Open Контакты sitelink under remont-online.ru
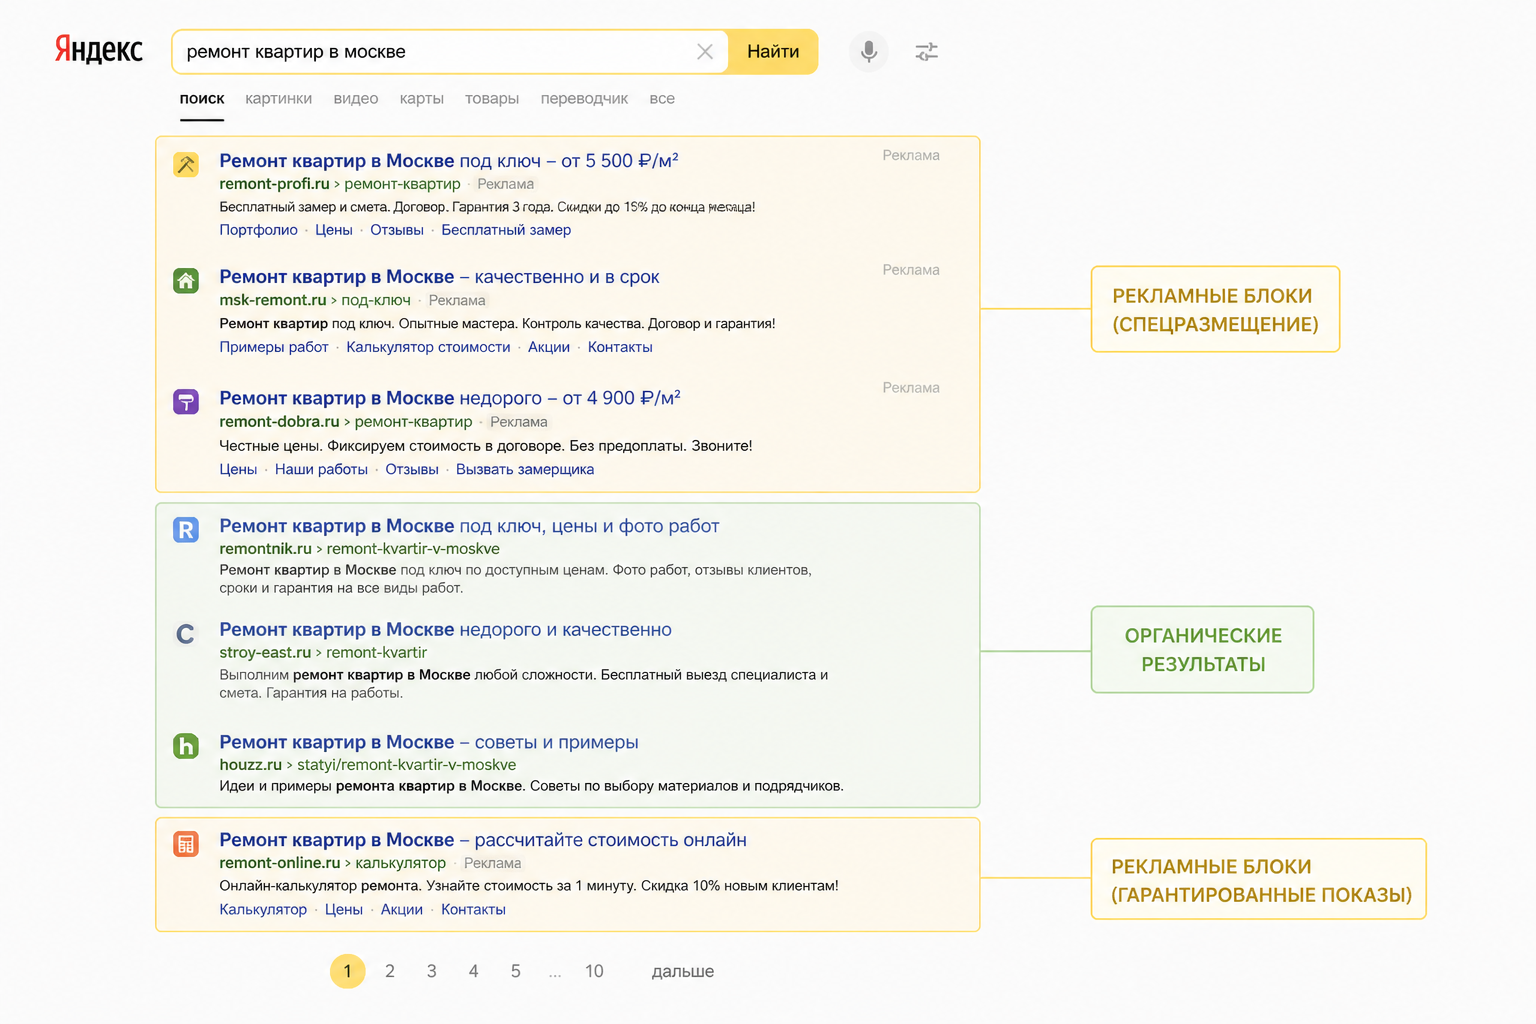Viewport: 1536px width, 1024px height. 473,909
